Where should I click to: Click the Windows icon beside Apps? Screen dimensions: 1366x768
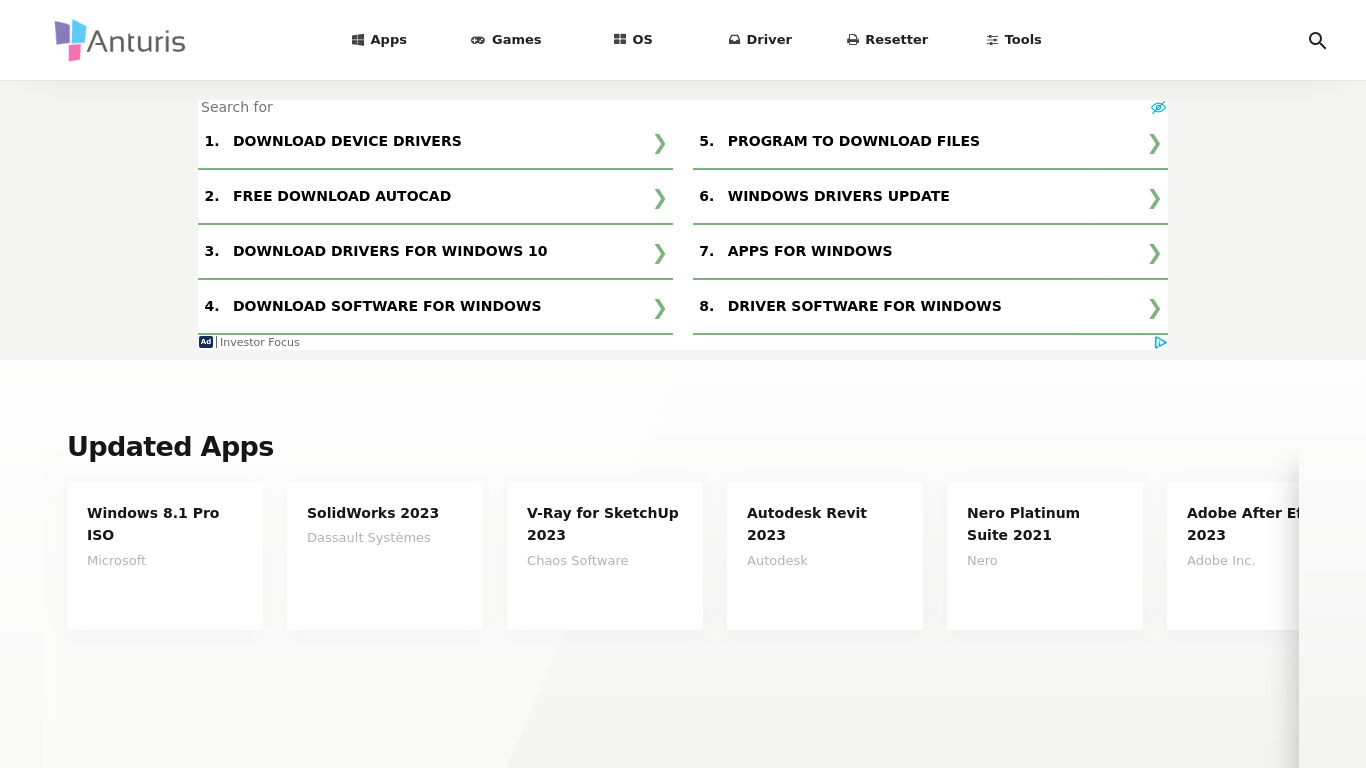(x=358, y=40)
